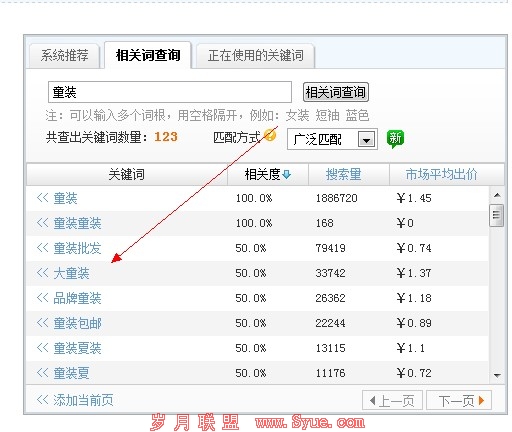Image resolution: width=512 pixels, height=432 pixels.
Task: Click the scrollbar down arrow
Action: [497, 375]
